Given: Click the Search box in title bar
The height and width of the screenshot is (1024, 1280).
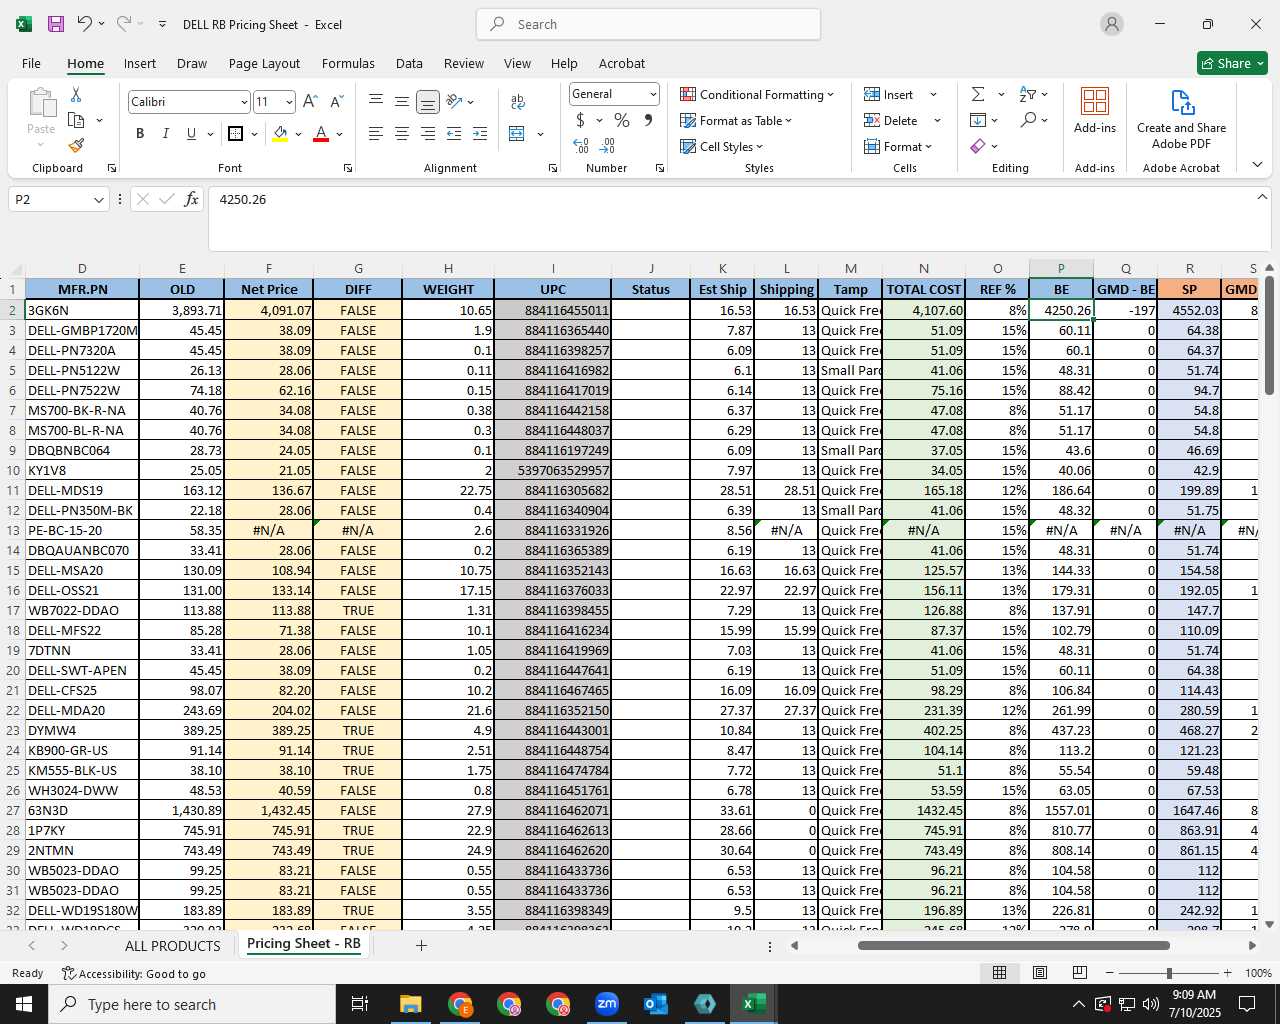Looking at the screenshot, I should point(648,24).
